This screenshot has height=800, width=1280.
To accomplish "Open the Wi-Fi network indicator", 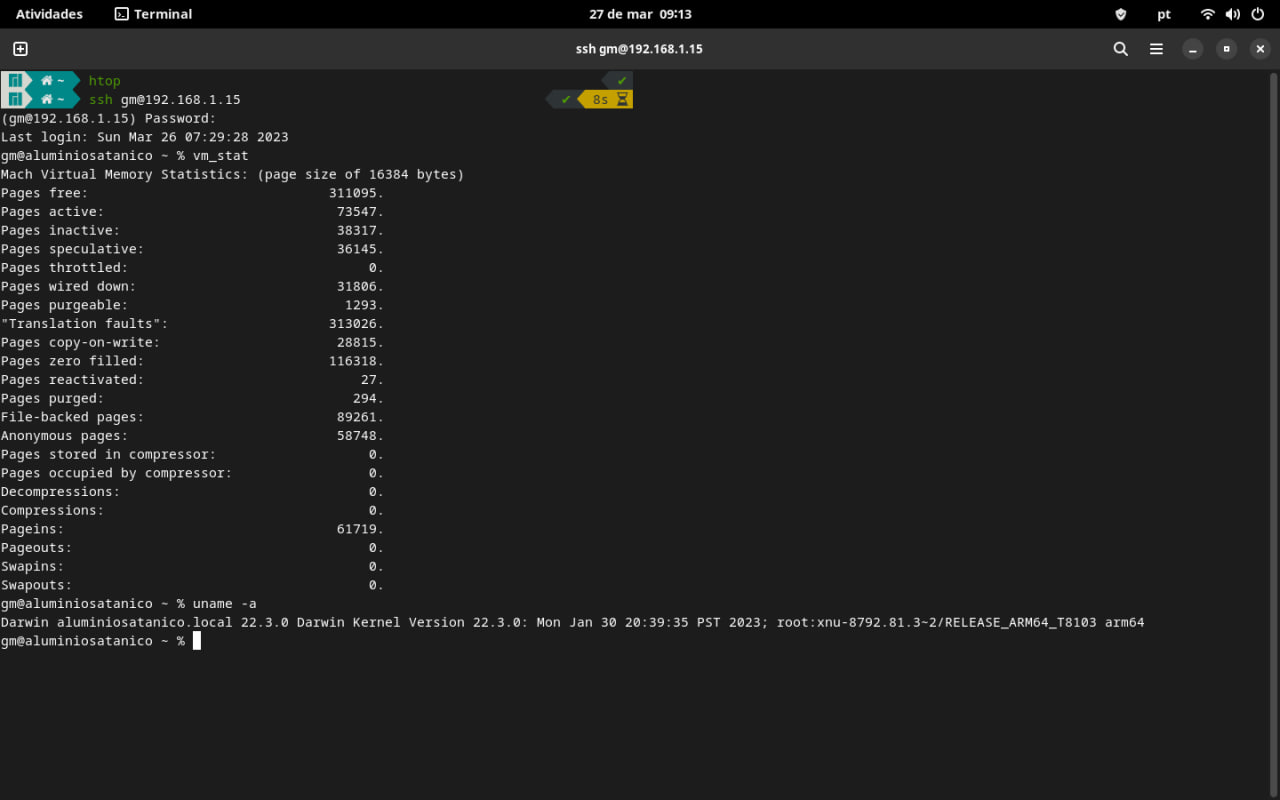I will 1208,14.
